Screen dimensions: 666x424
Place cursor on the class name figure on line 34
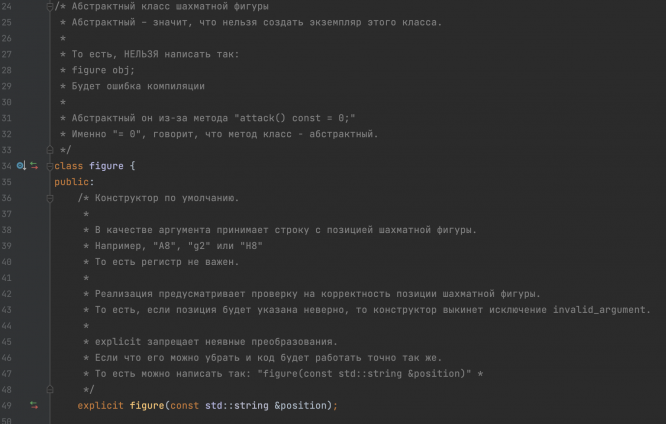[106, 165]
